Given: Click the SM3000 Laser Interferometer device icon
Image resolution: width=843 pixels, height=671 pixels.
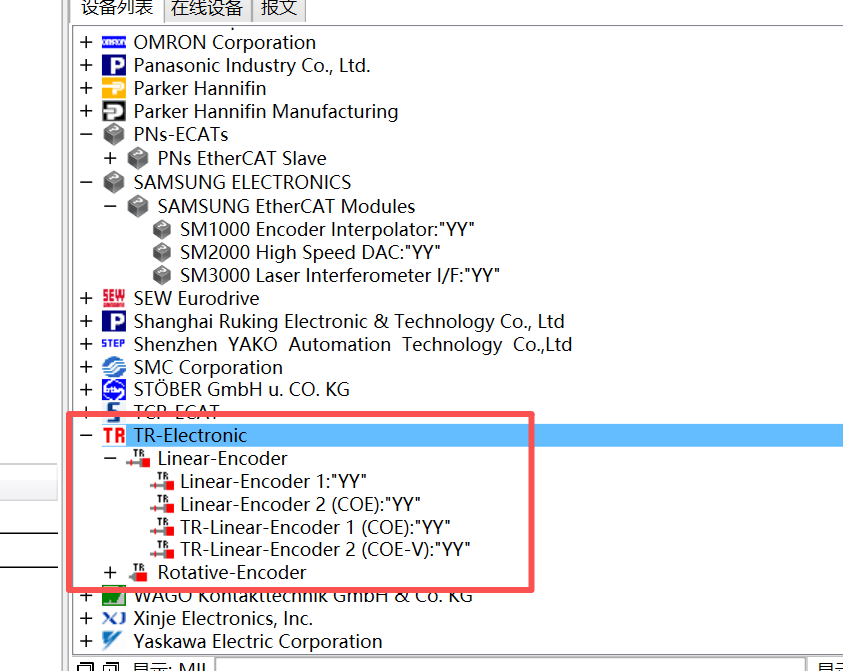Looking at the screenshot, I should tap(162, 275).
